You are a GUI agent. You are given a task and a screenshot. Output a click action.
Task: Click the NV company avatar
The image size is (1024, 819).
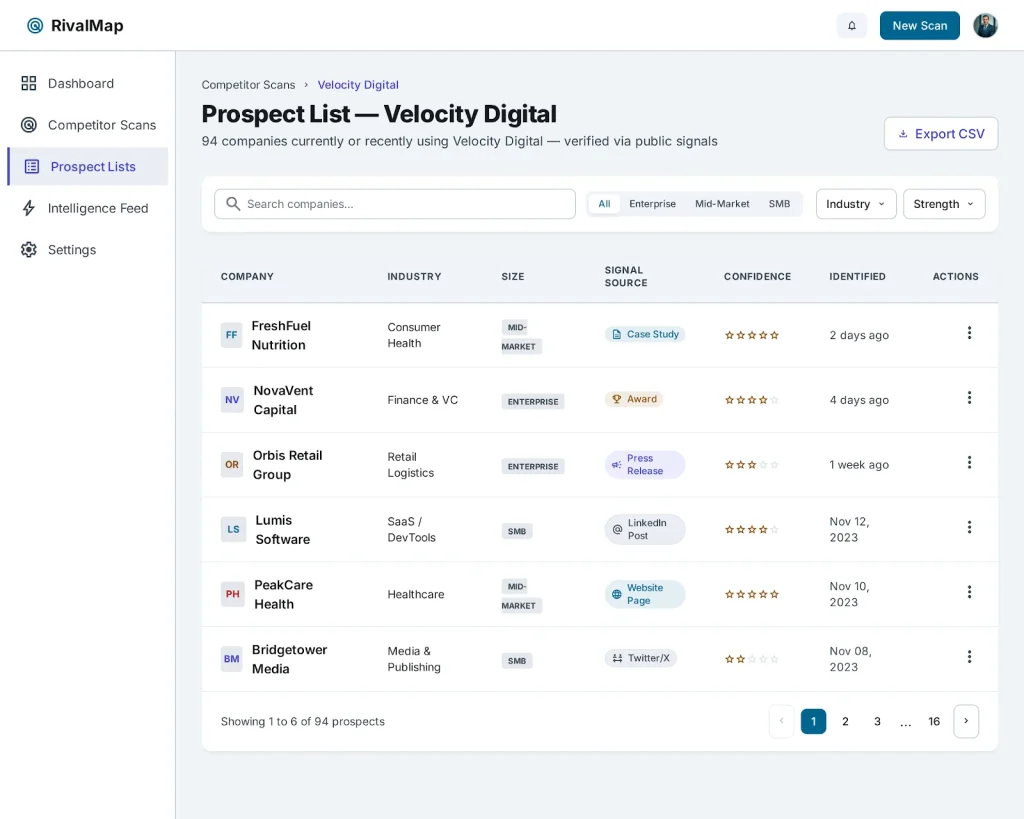(232, 400)
